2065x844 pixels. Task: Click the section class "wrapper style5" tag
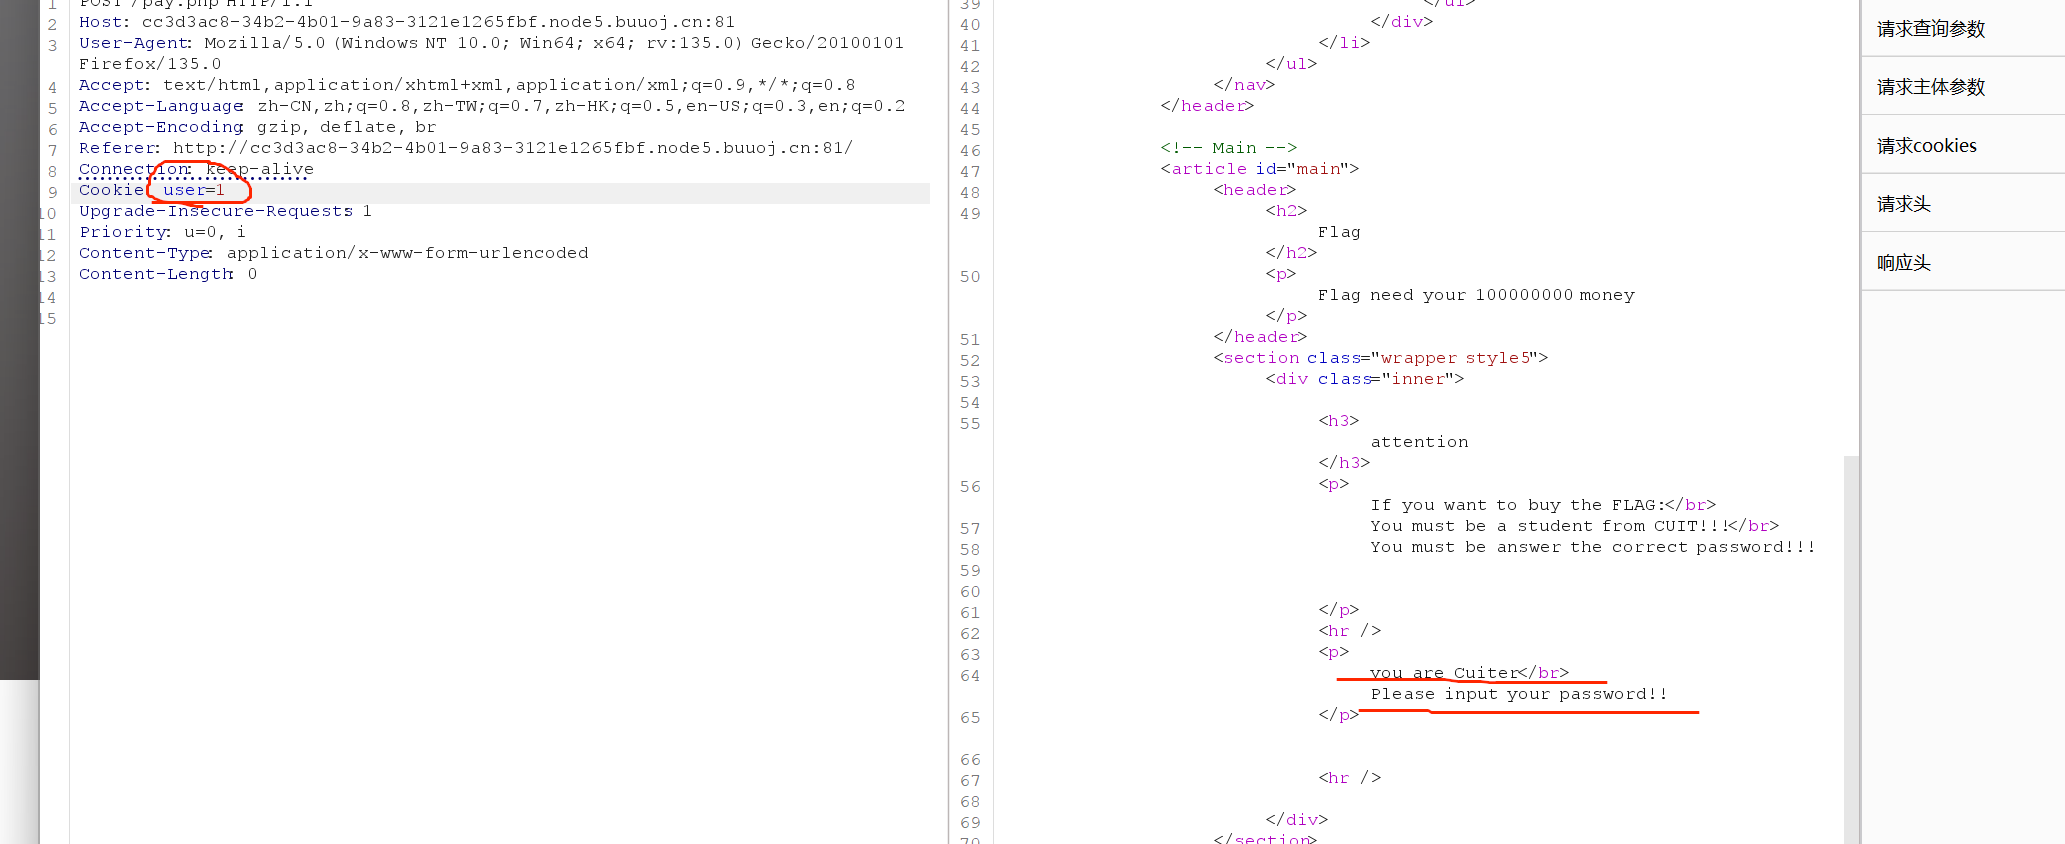[1380, 358]
